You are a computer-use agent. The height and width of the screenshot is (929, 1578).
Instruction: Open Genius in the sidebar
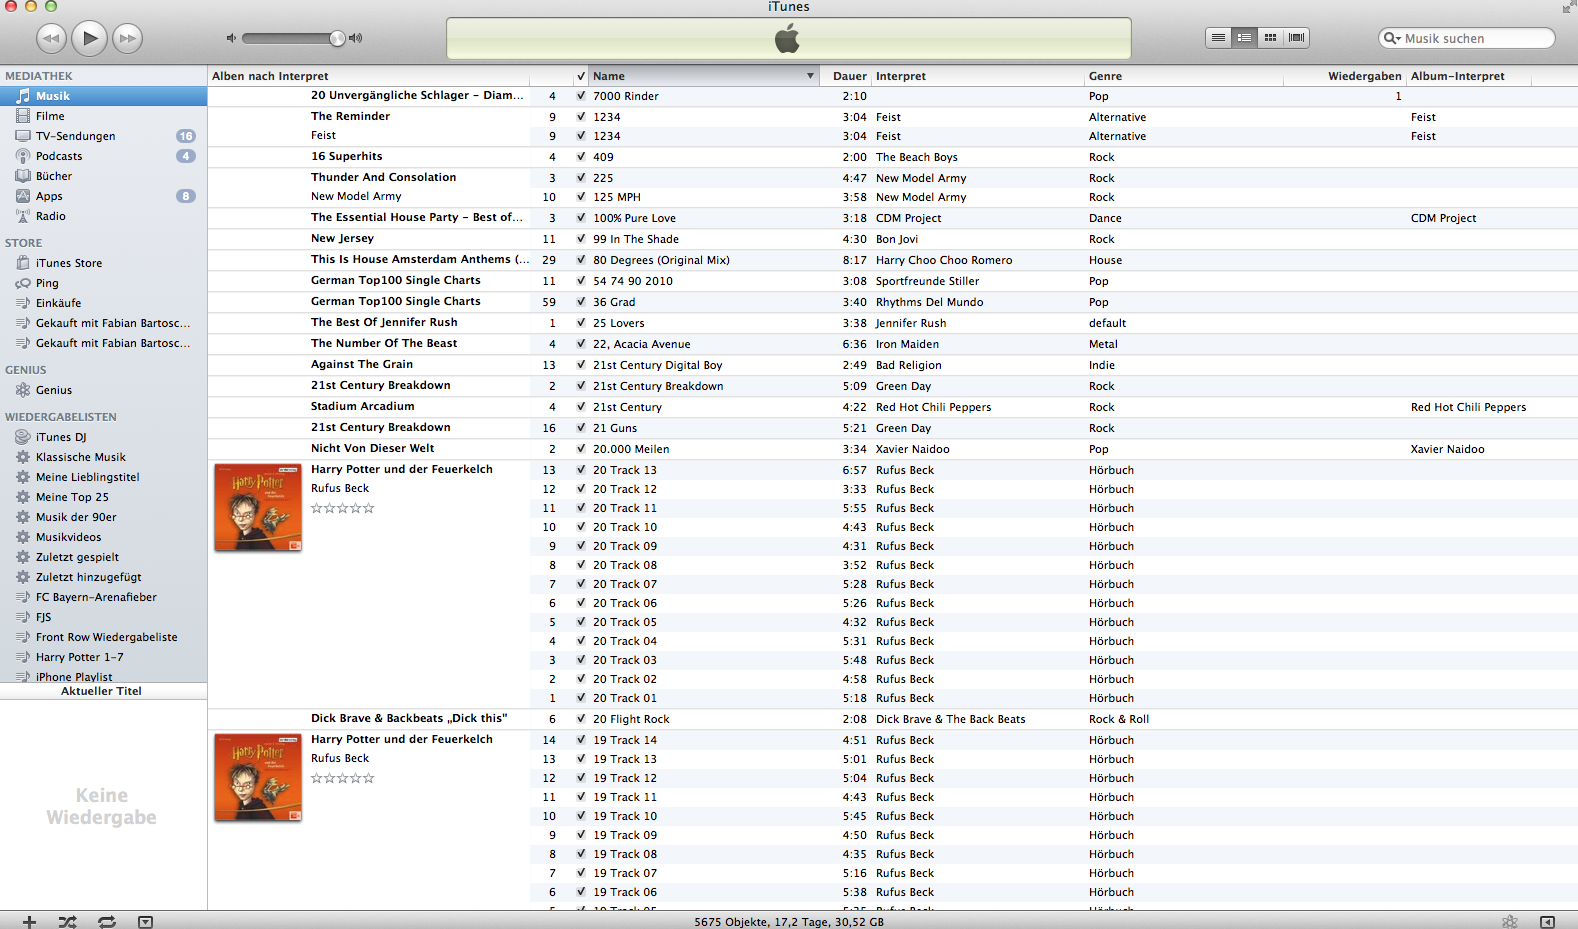[103, 390]
